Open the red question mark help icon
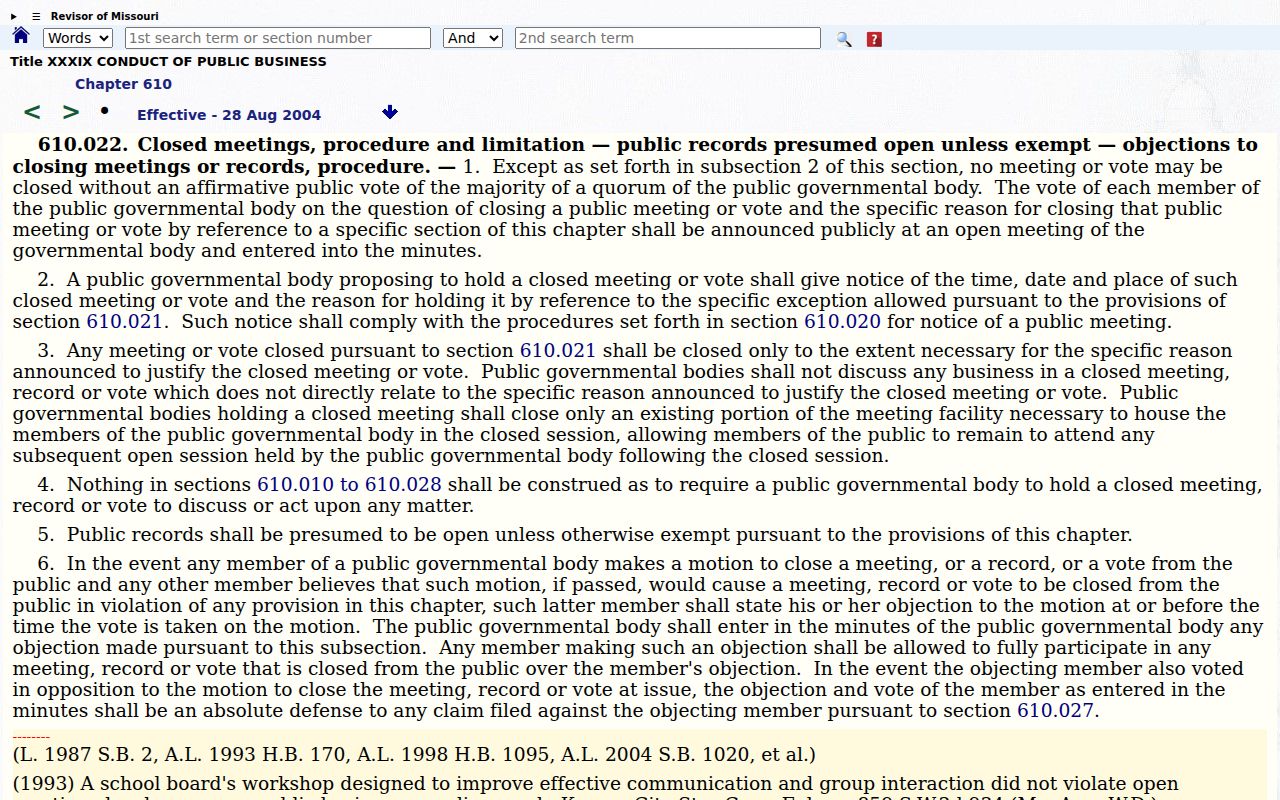The height and width of the screenshot is (800, 1280). click(874, 39)
